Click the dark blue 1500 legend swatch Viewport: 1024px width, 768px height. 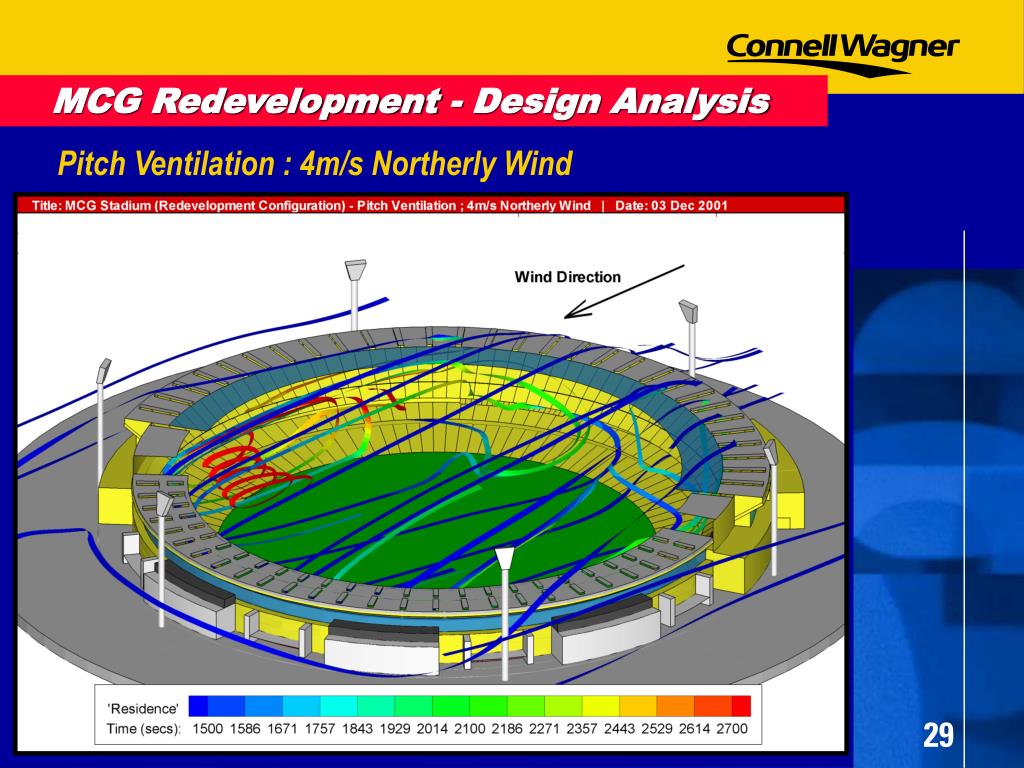[199, 706]
